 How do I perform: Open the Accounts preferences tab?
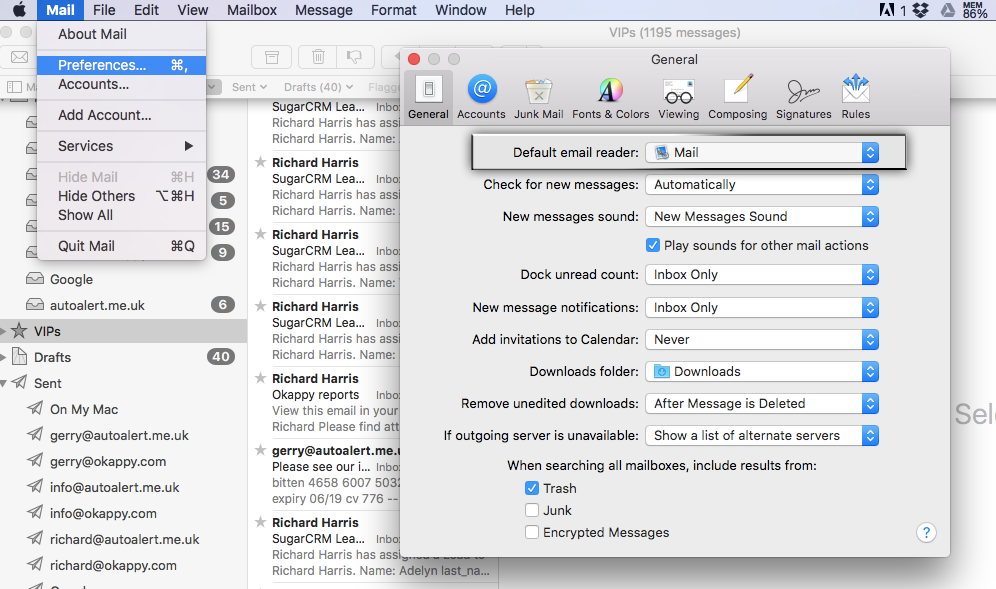pyautogui.click(x=481, y=97)
